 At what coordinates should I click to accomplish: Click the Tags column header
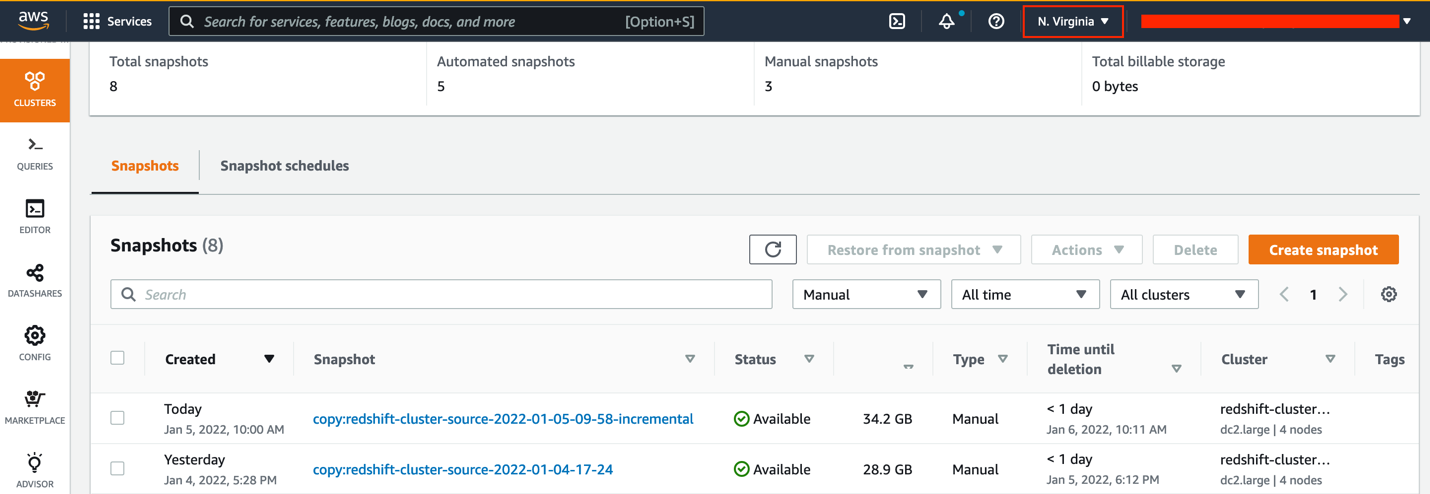point(1389,359)
